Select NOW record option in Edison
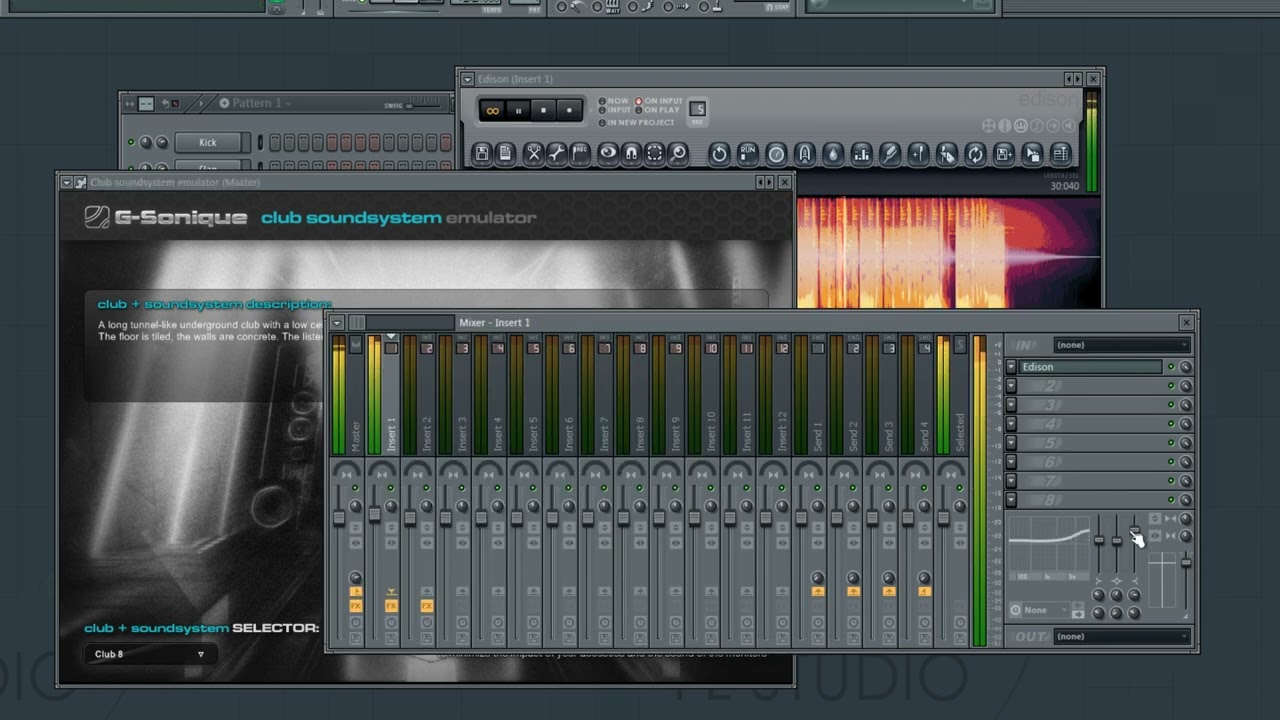The height and width of the screenshot is (720, 1280). [x=615, y=101]
